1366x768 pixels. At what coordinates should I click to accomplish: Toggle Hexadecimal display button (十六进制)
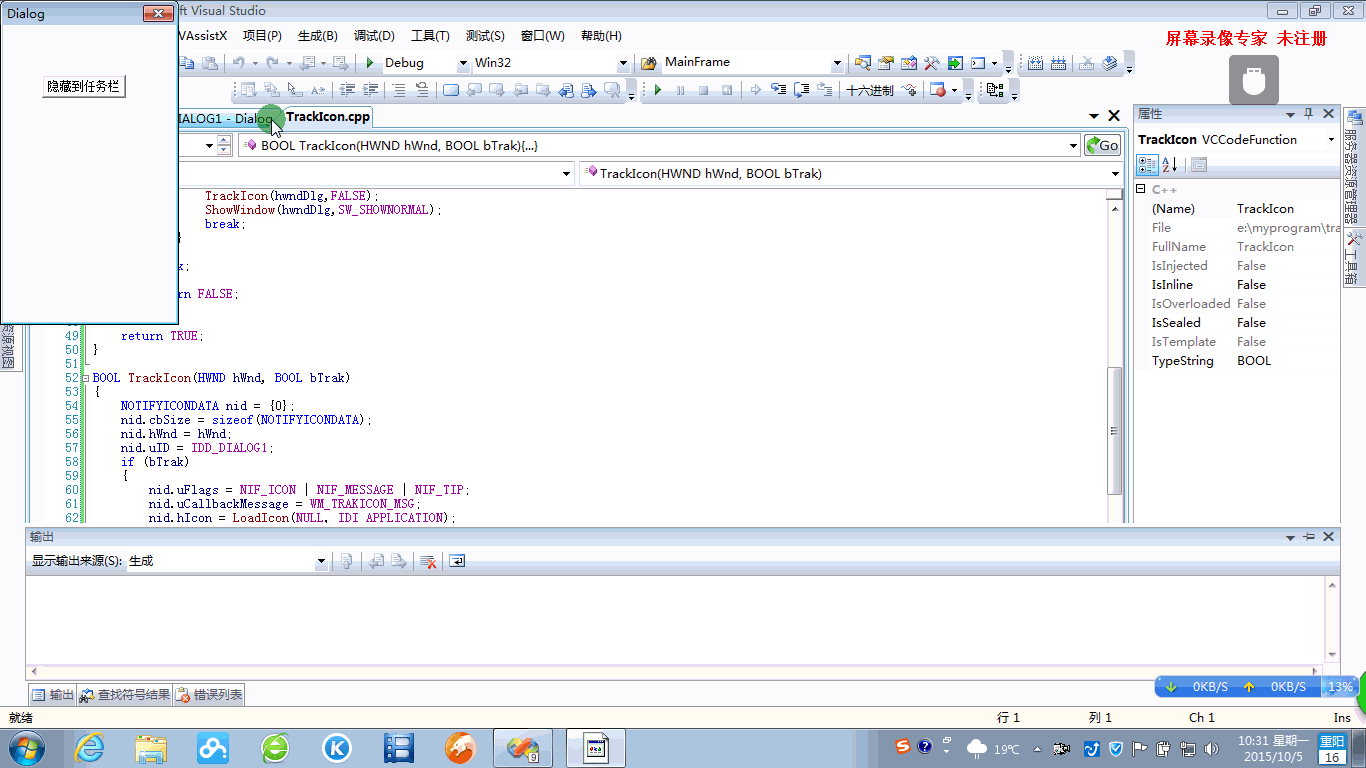coord(870,90)
